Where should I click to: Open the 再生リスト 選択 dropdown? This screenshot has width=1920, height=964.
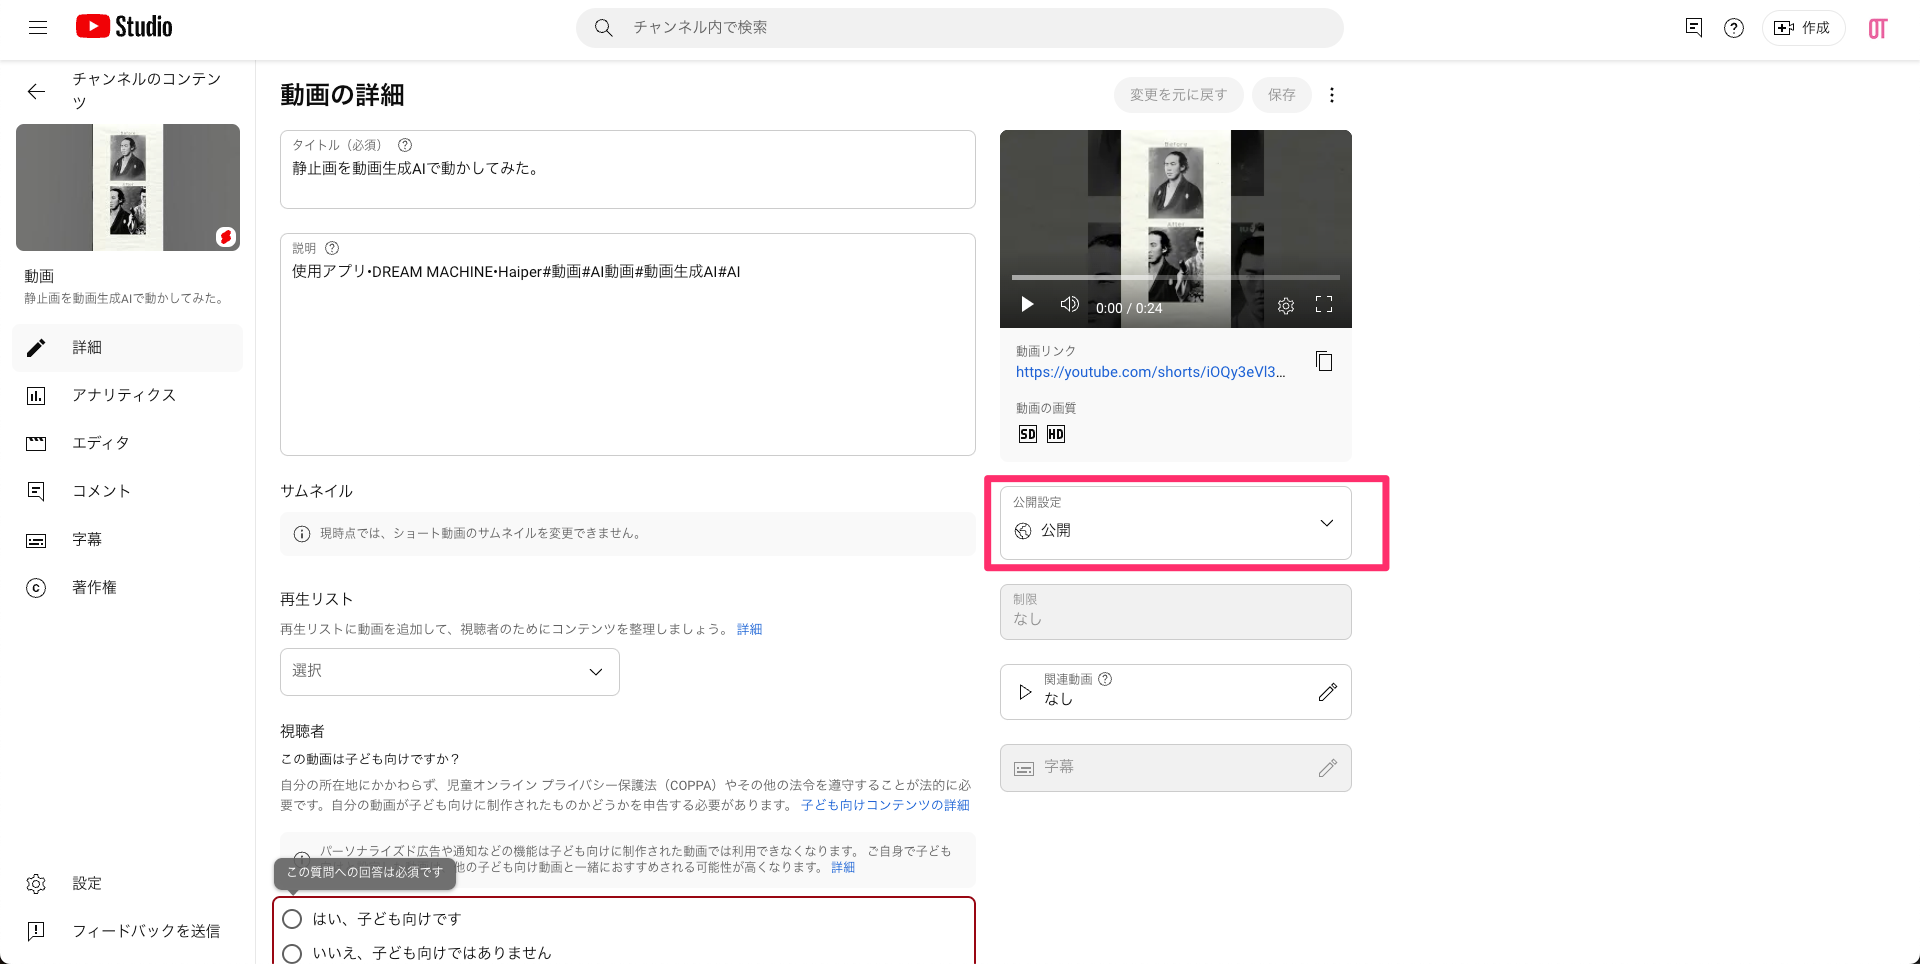pyautogui.click(x=449, y=671)
